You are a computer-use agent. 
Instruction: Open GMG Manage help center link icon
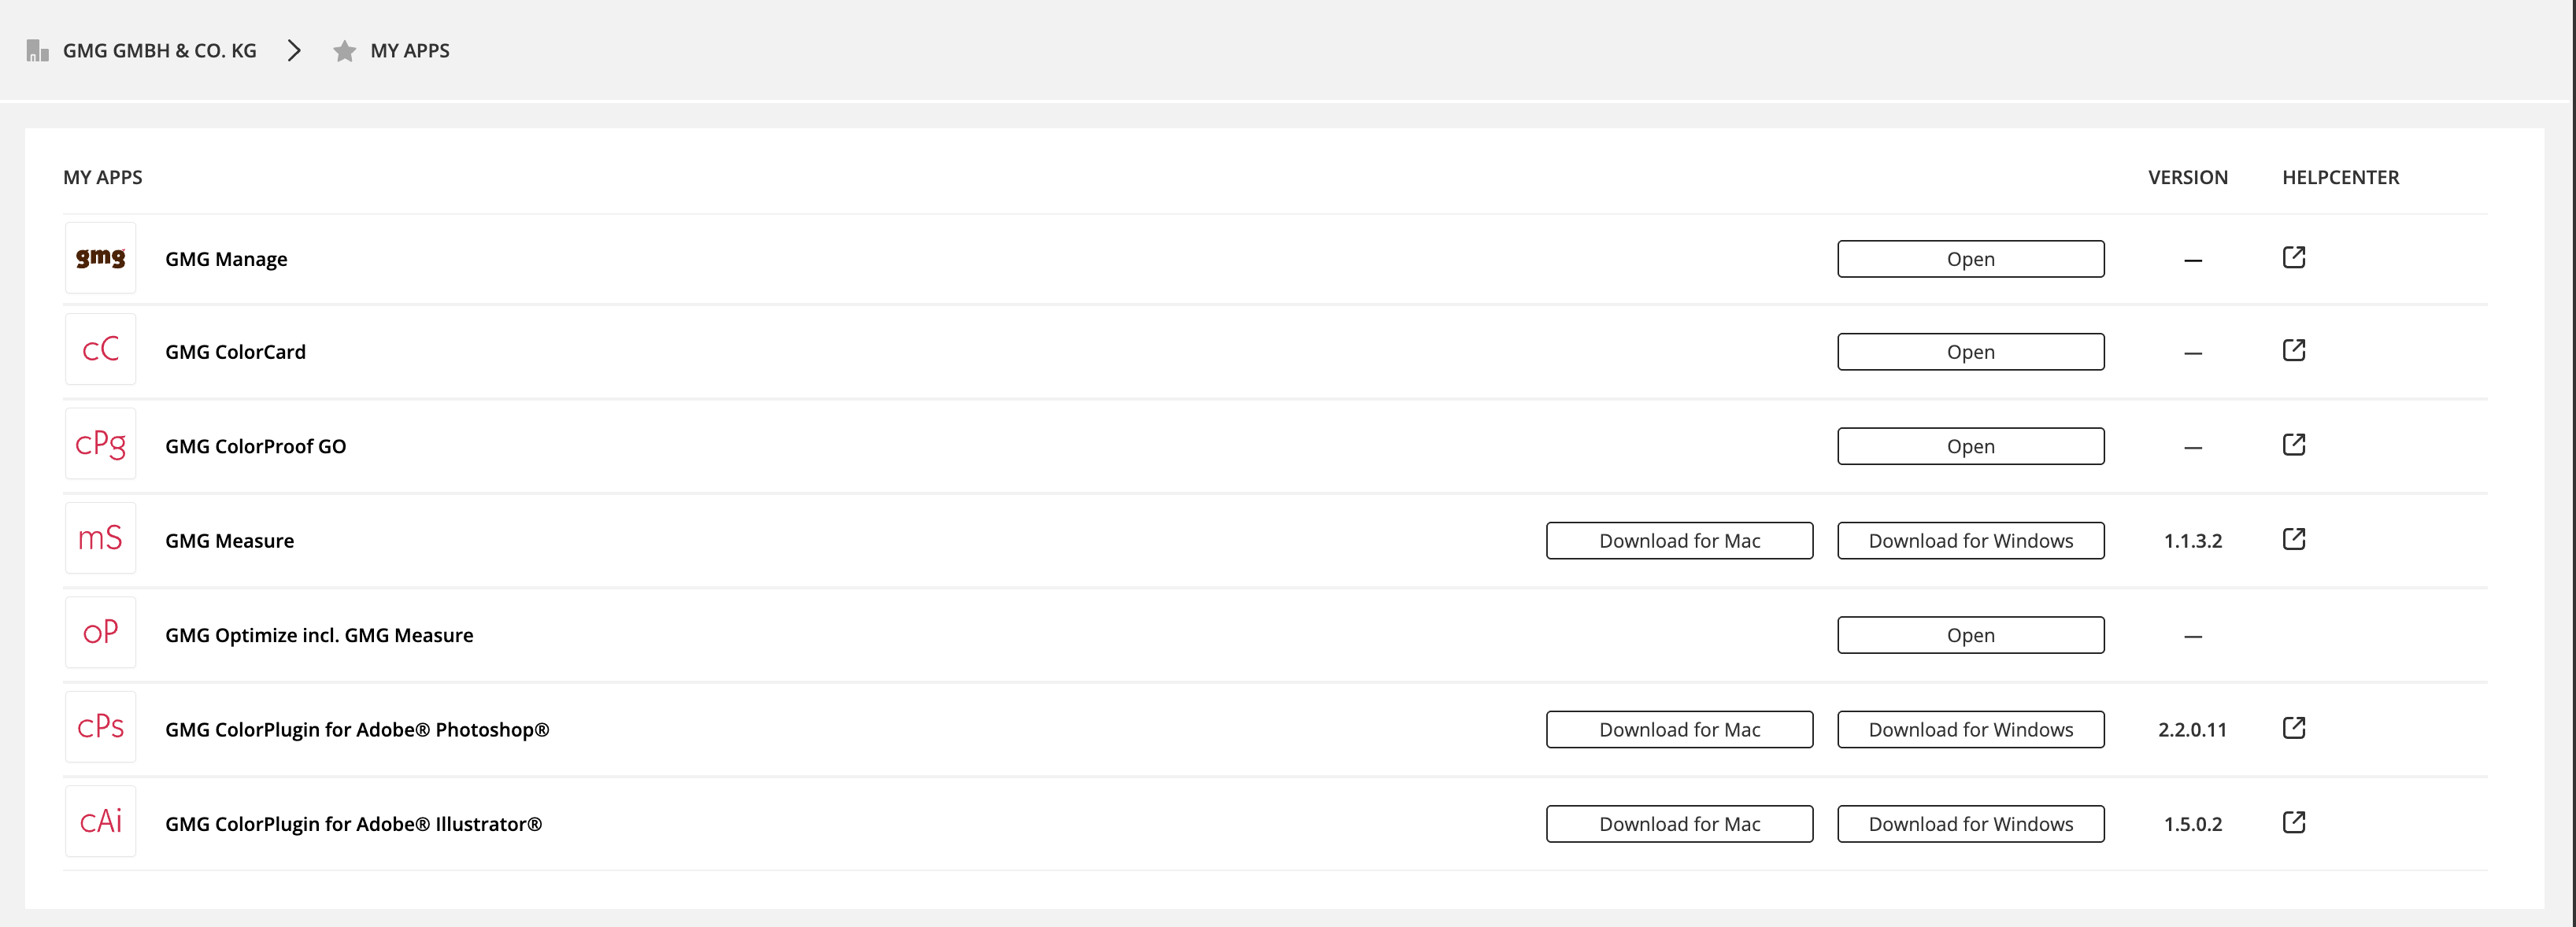coord(2294,257)
